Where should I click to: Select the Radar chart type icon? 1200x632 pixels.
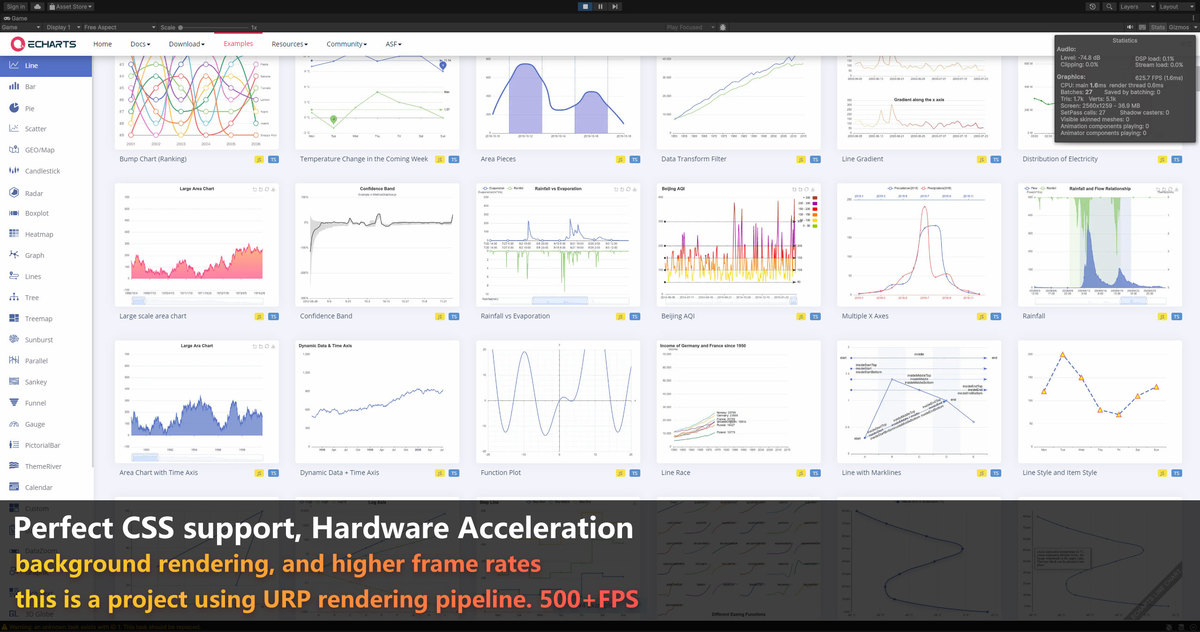pyautogui.click(x=13, y=192)
